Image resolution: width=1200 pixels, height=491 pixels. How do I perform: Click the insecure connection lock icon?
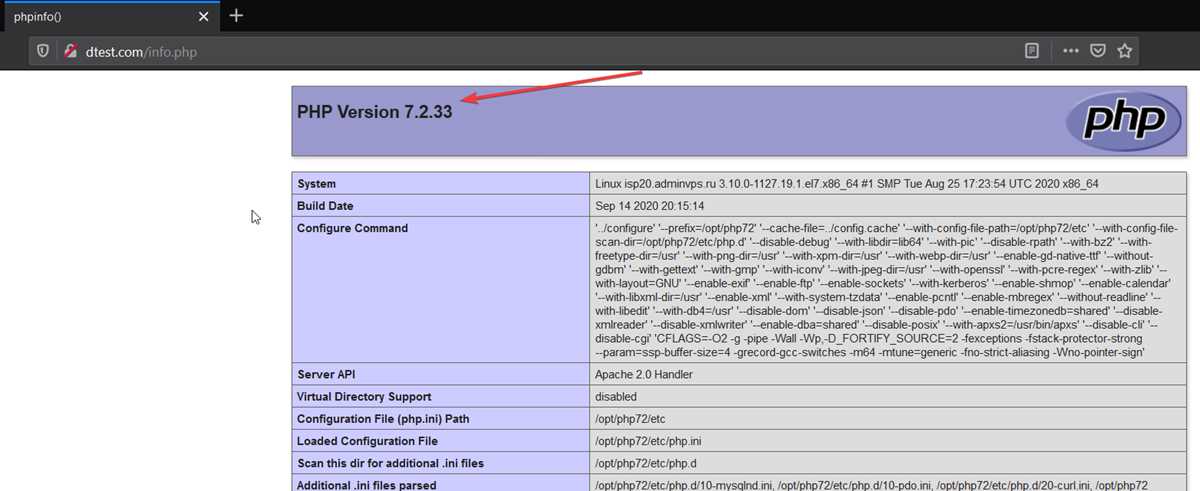pos(70,51)
